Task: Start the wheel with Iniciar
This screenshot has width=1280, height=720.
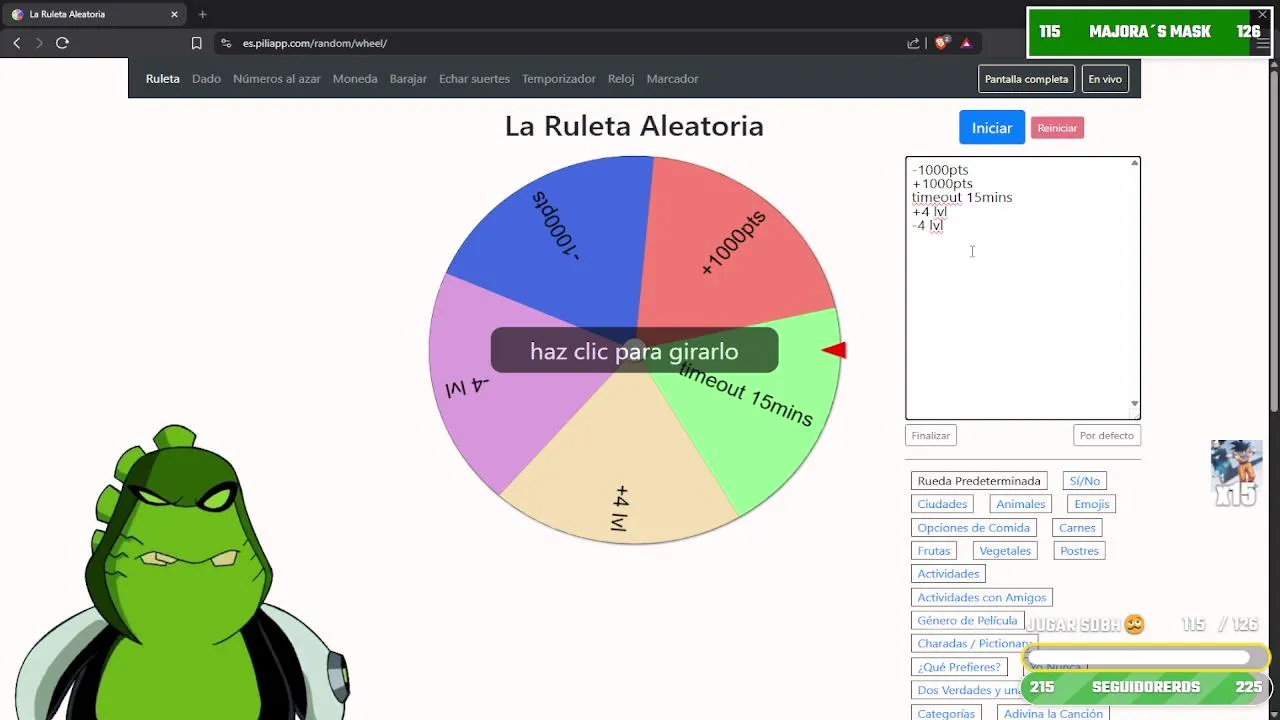Action: tap(992, 127)
